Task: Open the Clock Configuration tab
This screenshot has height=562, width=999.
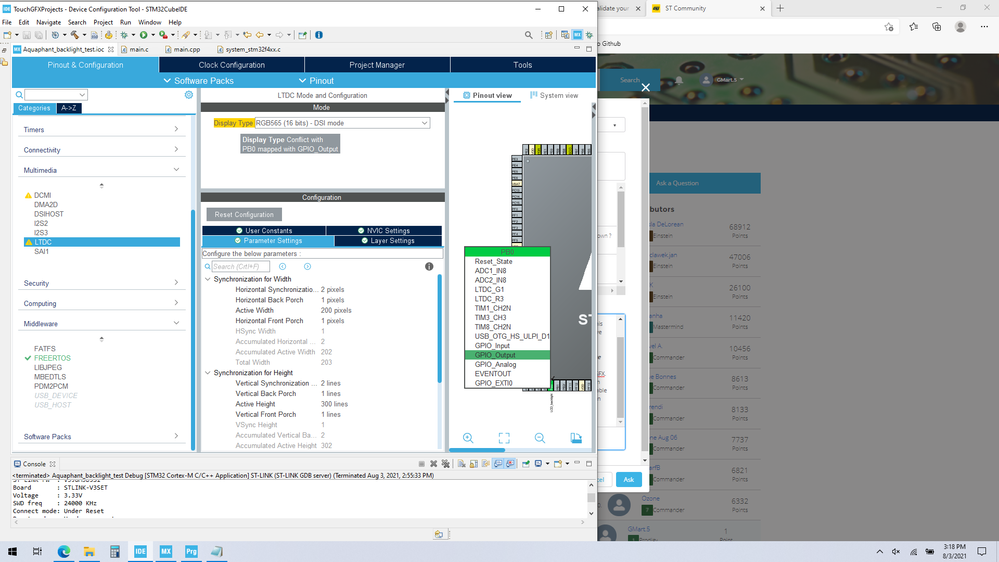Action: 231,65
